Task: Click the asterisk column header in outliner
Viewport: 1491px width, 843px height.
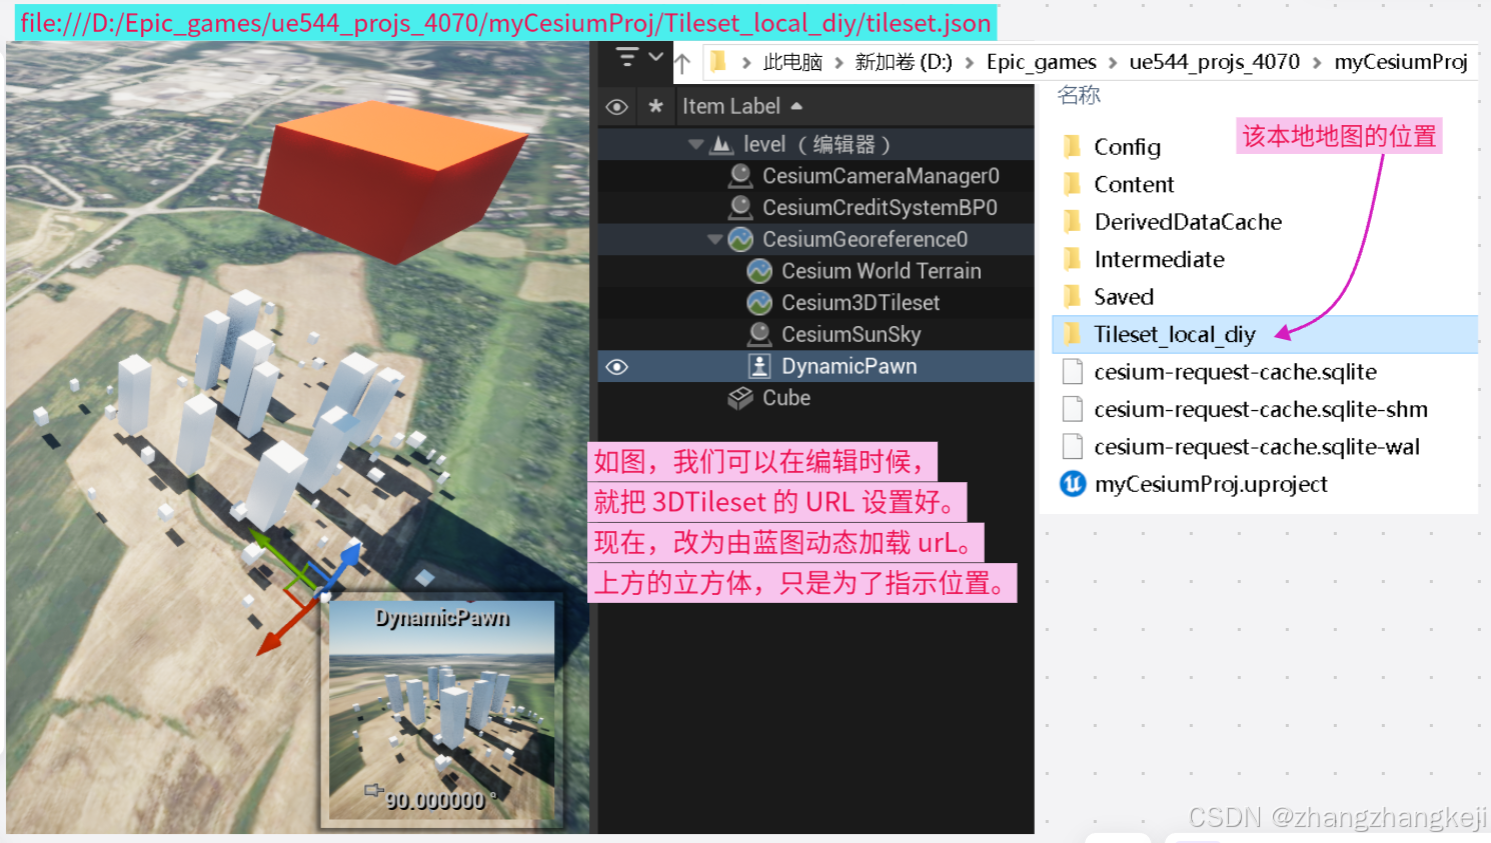Action: point(656,106)
